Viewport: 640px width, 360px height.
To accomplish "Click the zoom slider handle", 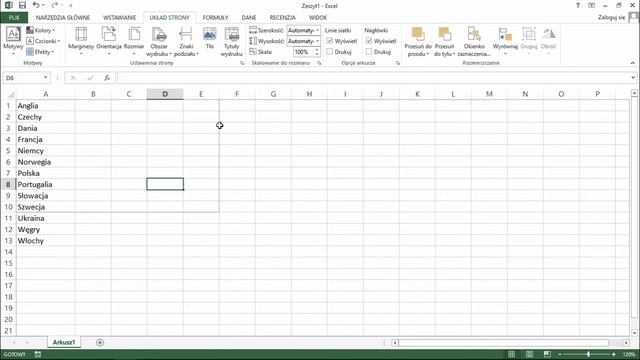I will click(588, 354).
